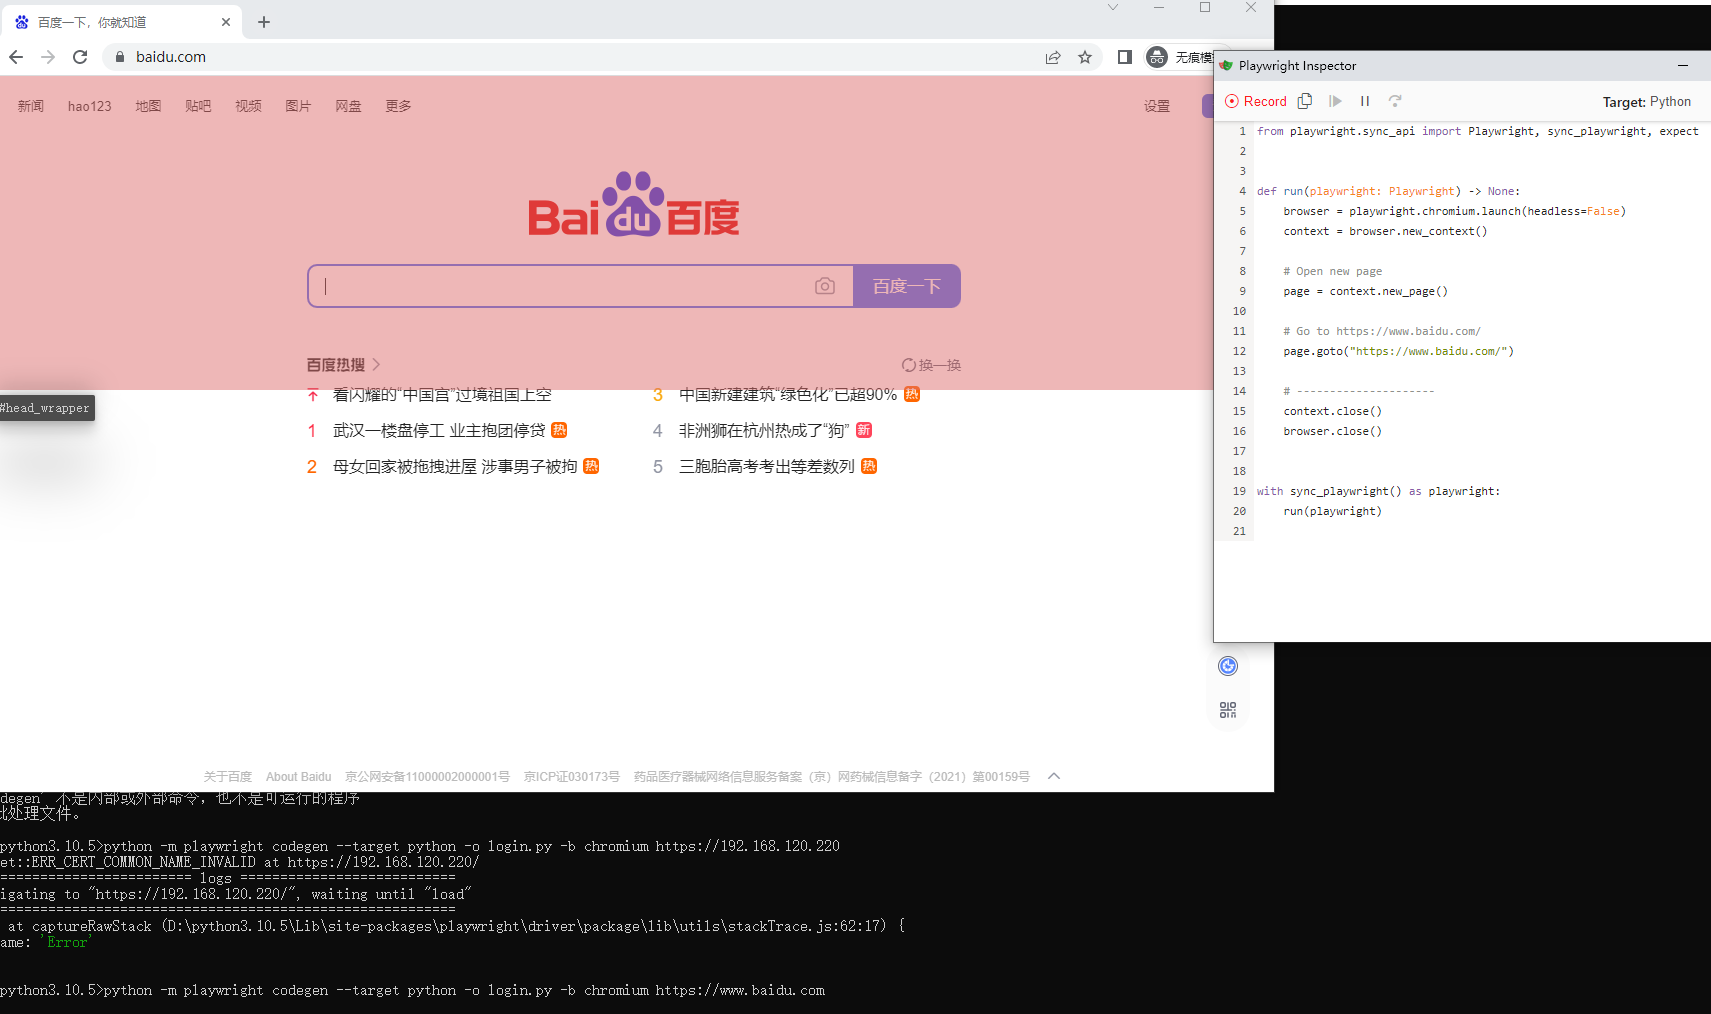
Task: Open a new tab with the plus button
Action: click(264, 22)
